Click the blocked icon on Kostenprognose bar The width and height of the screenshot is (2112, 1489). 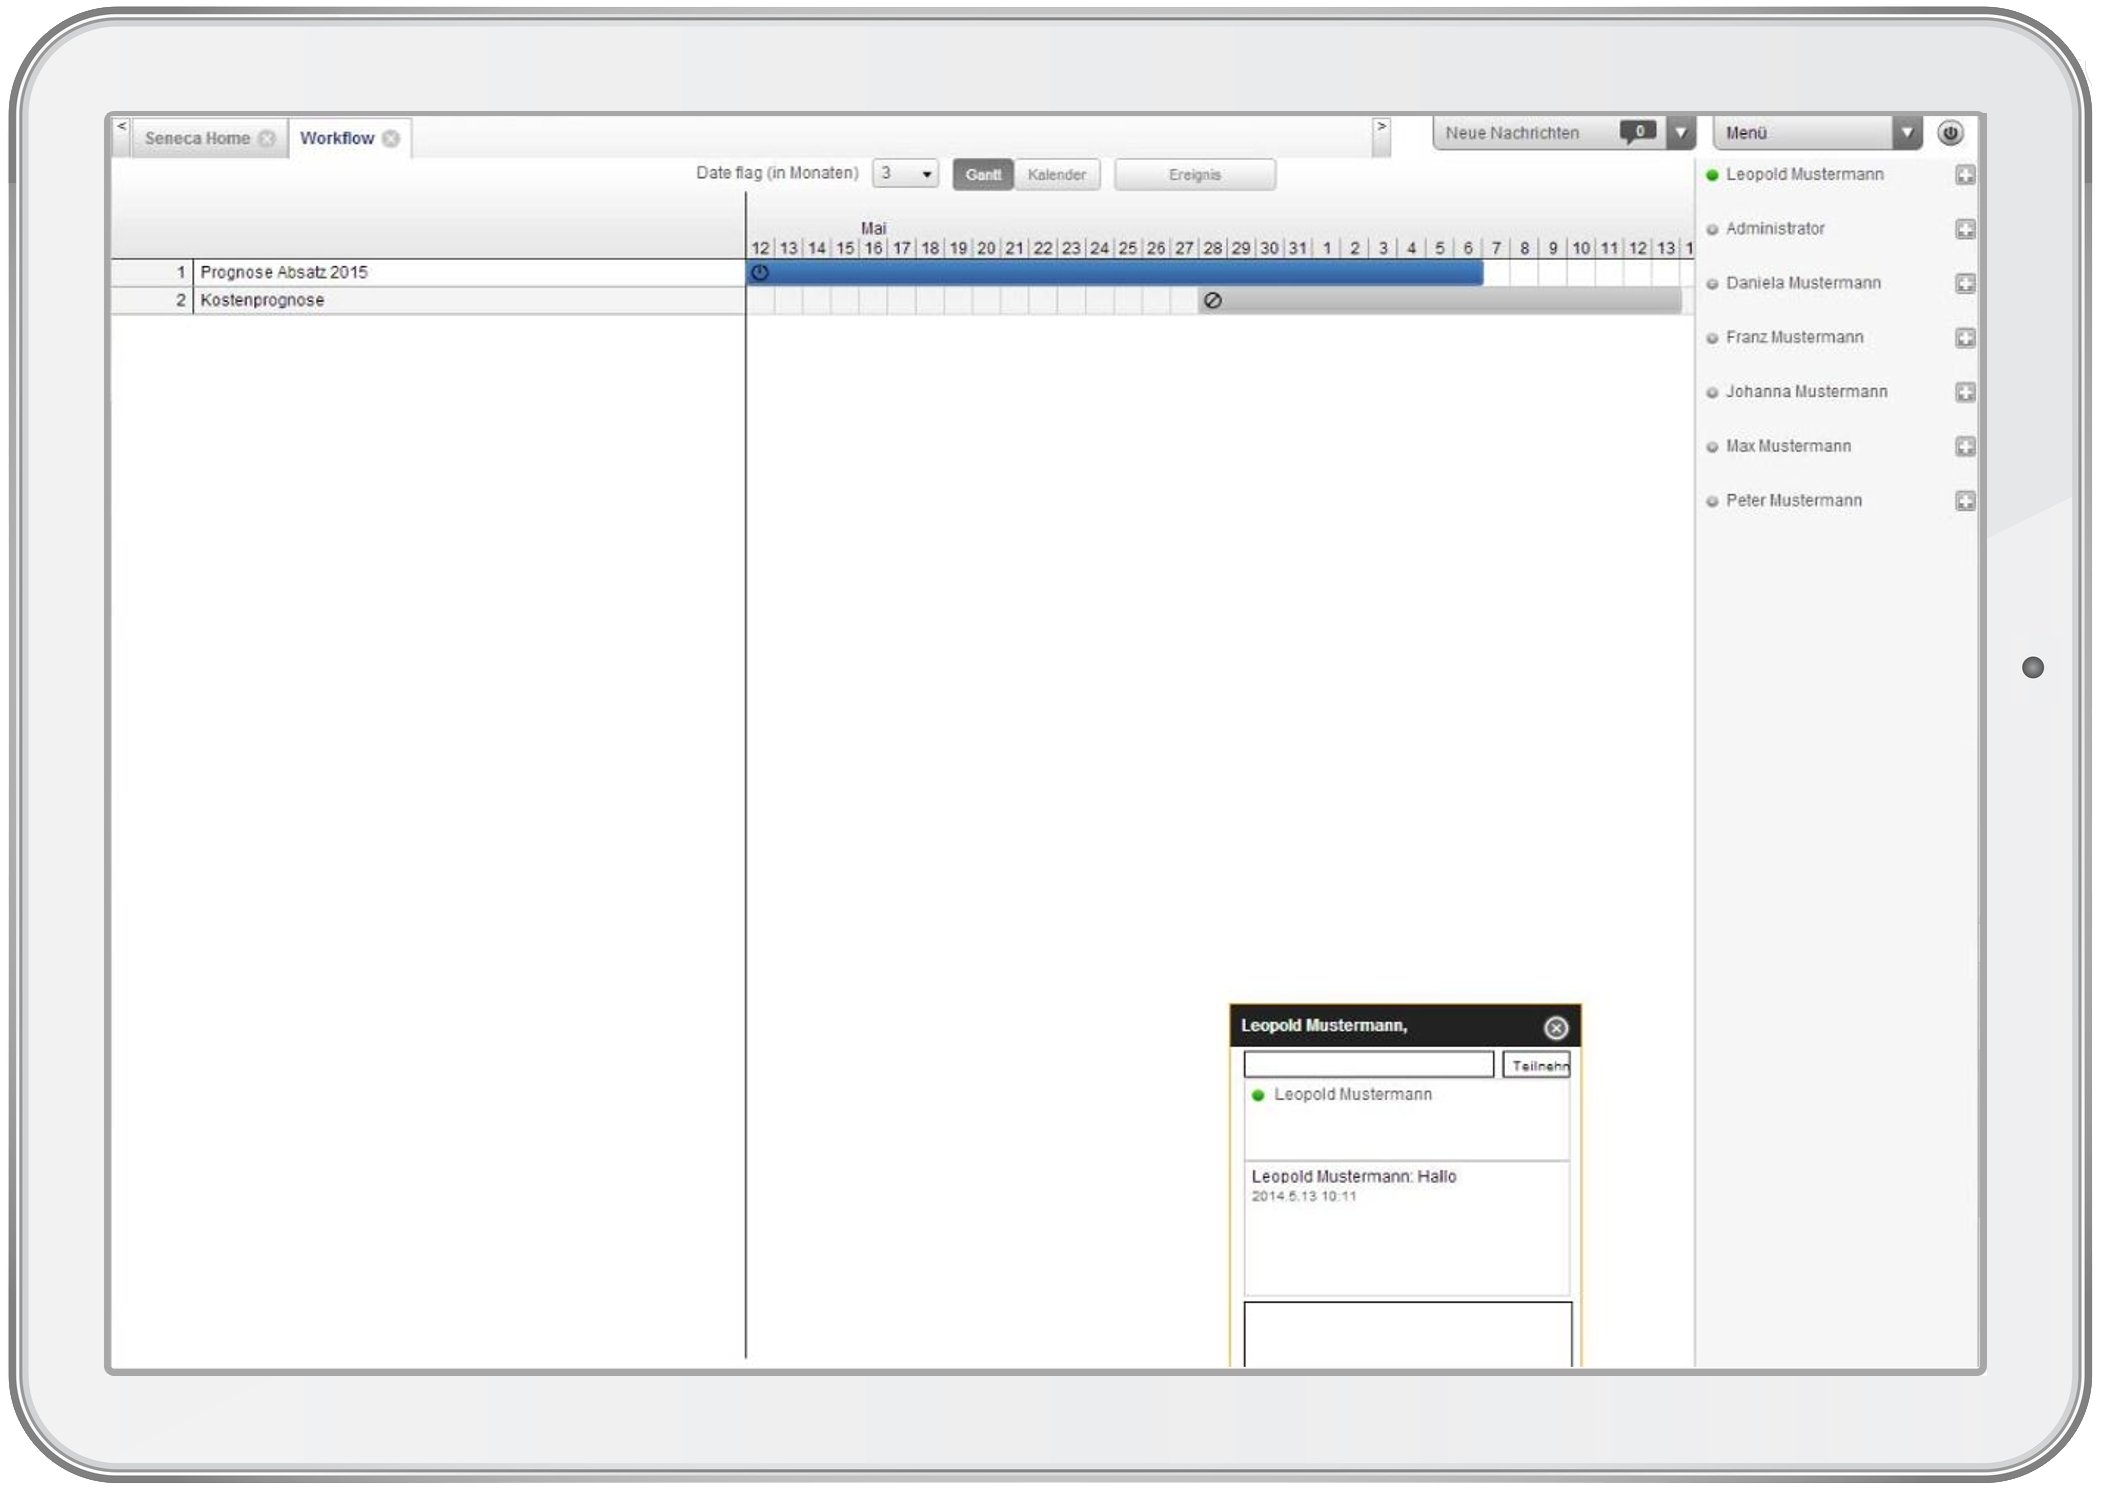click(x=1212, y=300)
